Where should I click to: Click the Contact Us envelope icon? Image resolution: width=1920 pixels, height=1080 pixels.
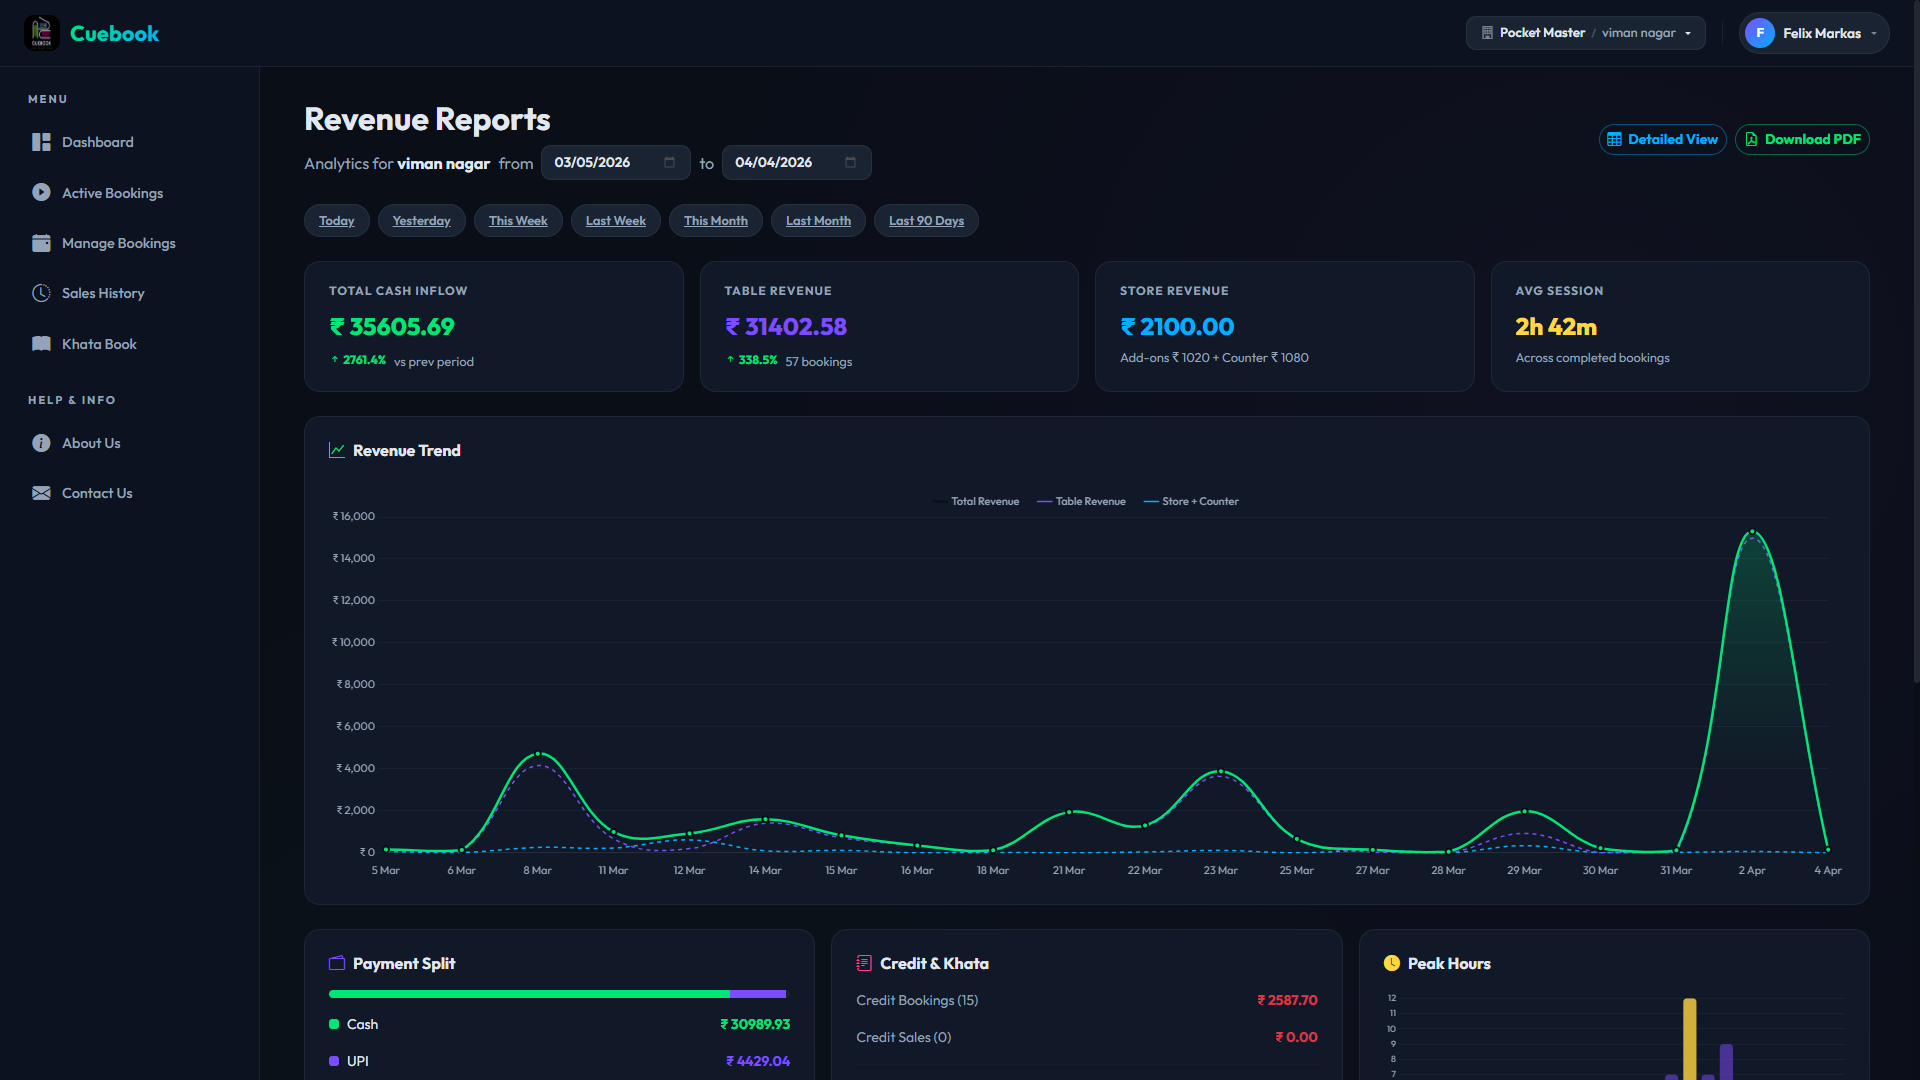(41, 493)
